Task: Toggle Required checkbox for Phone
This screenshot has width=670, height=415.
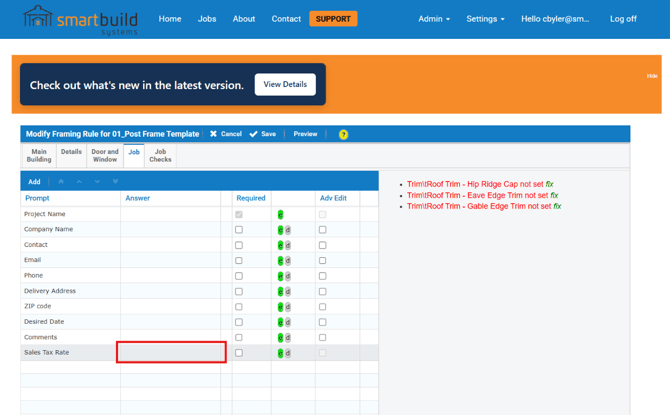Action: point(239,276)
